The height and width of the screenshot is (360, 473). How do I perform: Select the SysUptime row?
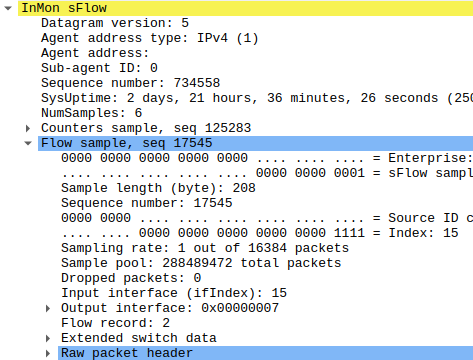pos(257,98)
